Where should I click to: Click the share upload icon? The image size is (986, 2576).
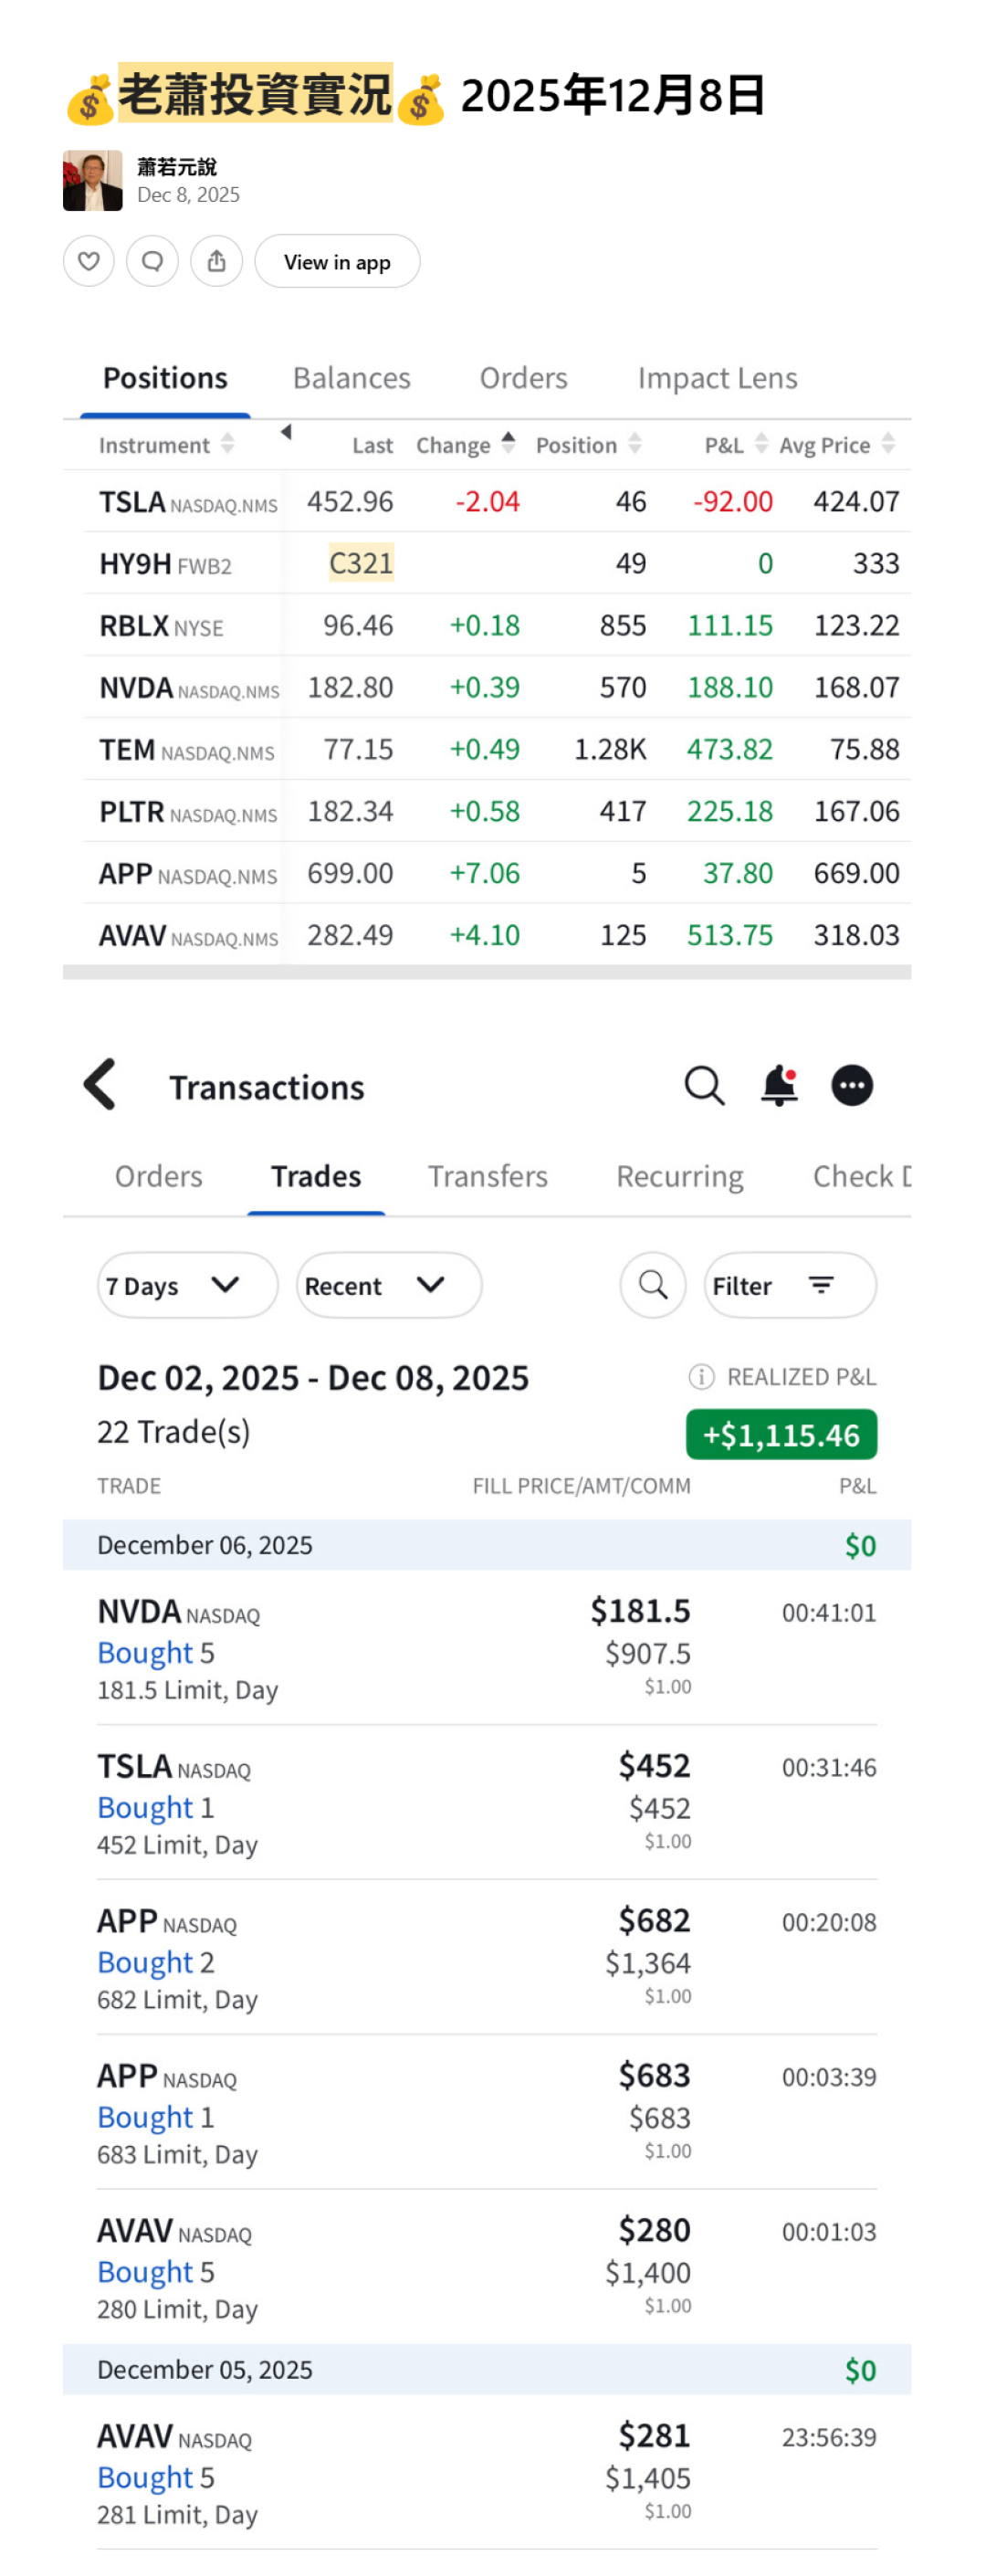(x=216, y=261)
